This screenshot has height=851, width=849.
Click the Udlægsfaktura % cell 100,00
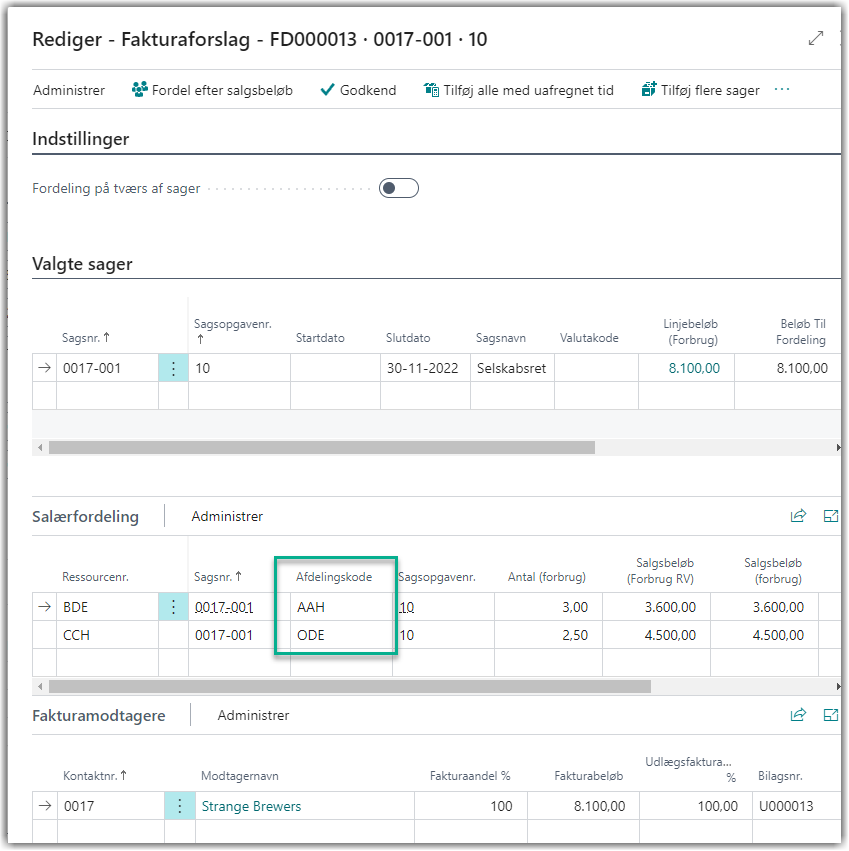click(x=696, y=806)
